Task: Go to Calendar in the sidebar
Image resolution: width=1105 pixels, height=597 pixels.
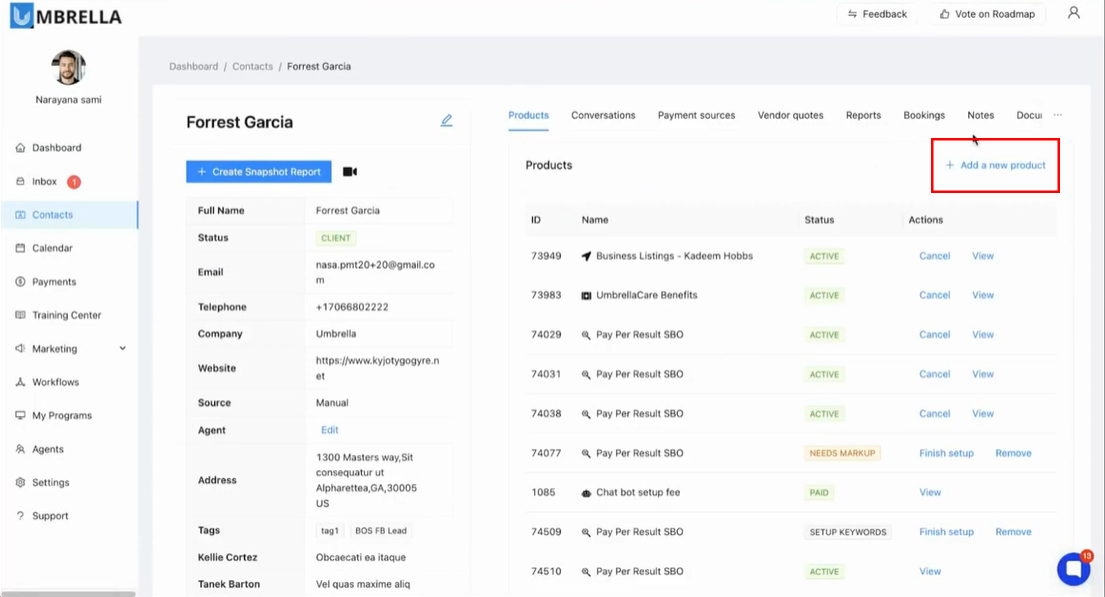Action: click(x=52, y=248)
